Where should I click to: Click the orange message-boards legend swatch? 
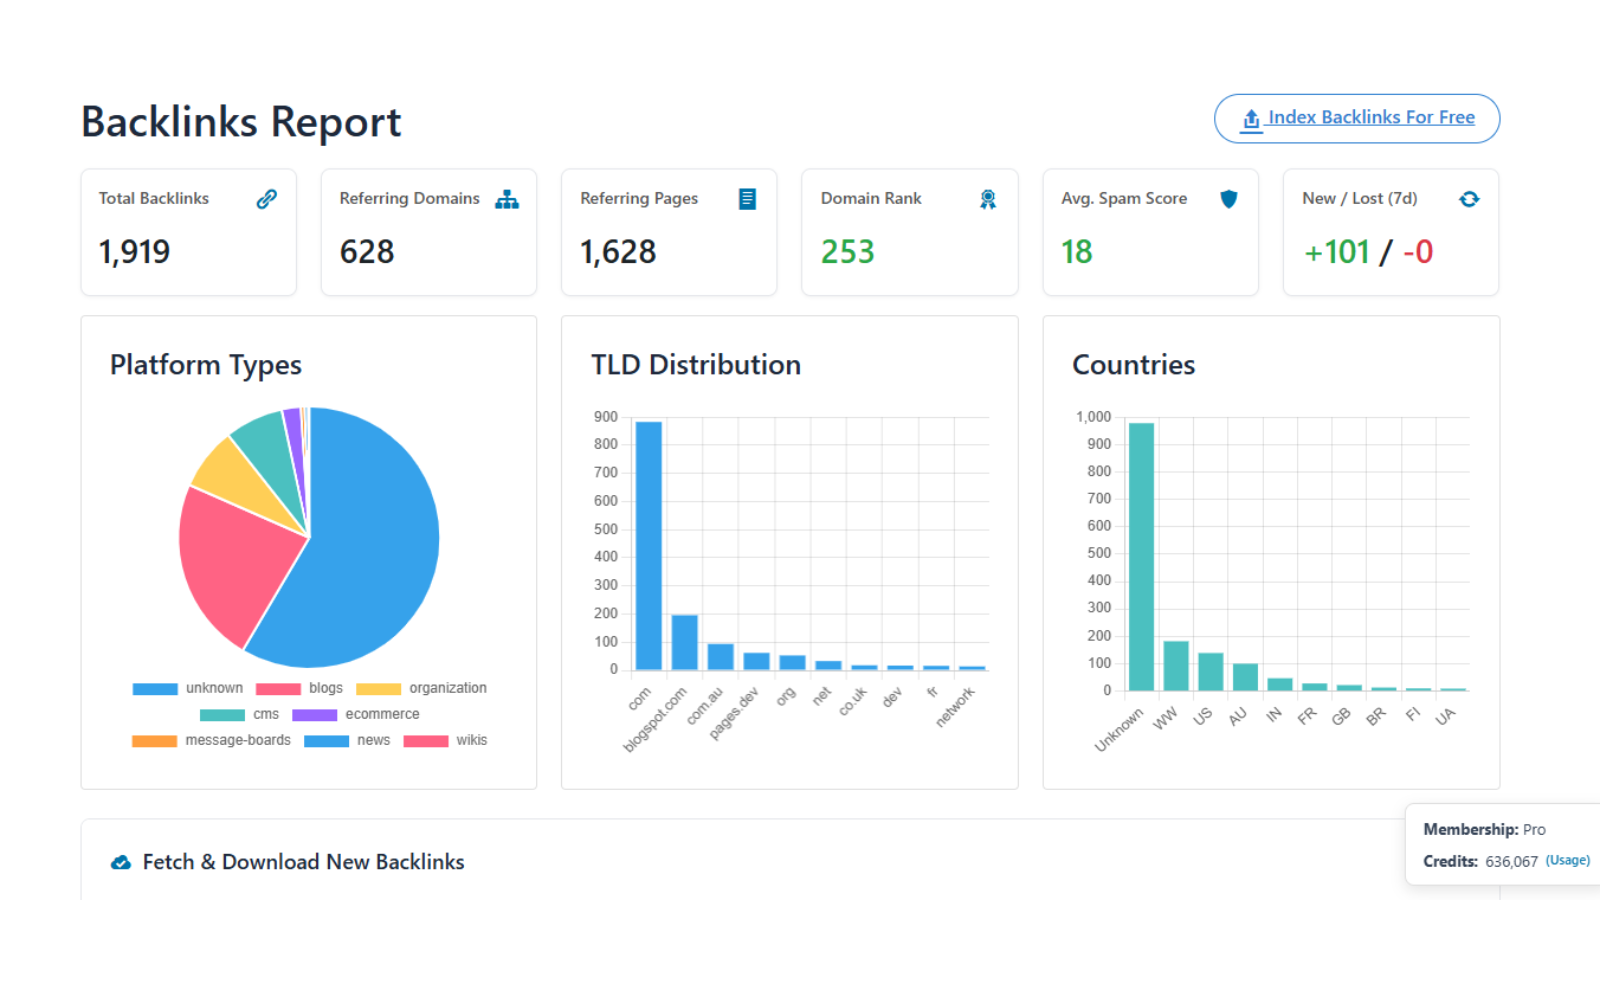click(x=153, y=740)
